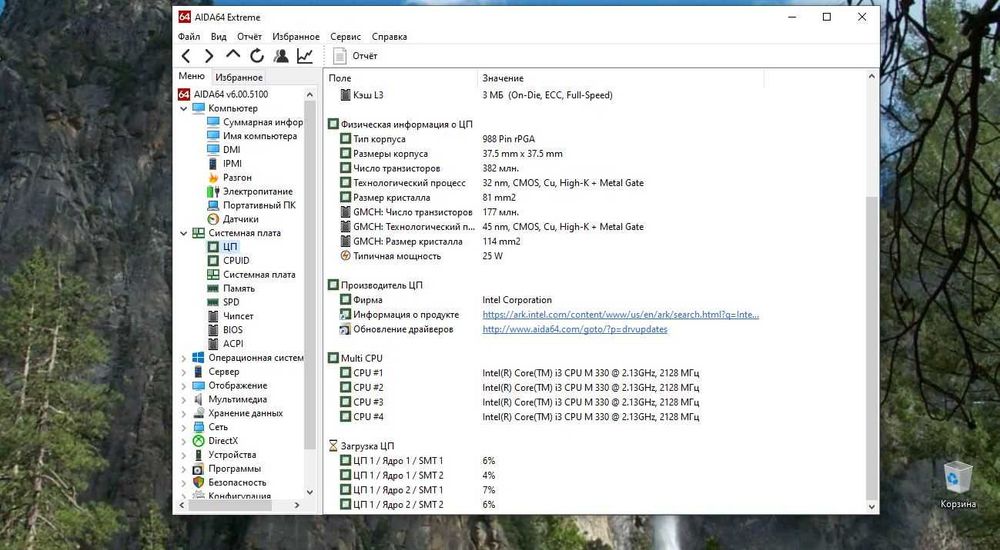Switch to the Избранное tab in side panel
This screenshot has width=1000, height=550.
pos(239,77)
